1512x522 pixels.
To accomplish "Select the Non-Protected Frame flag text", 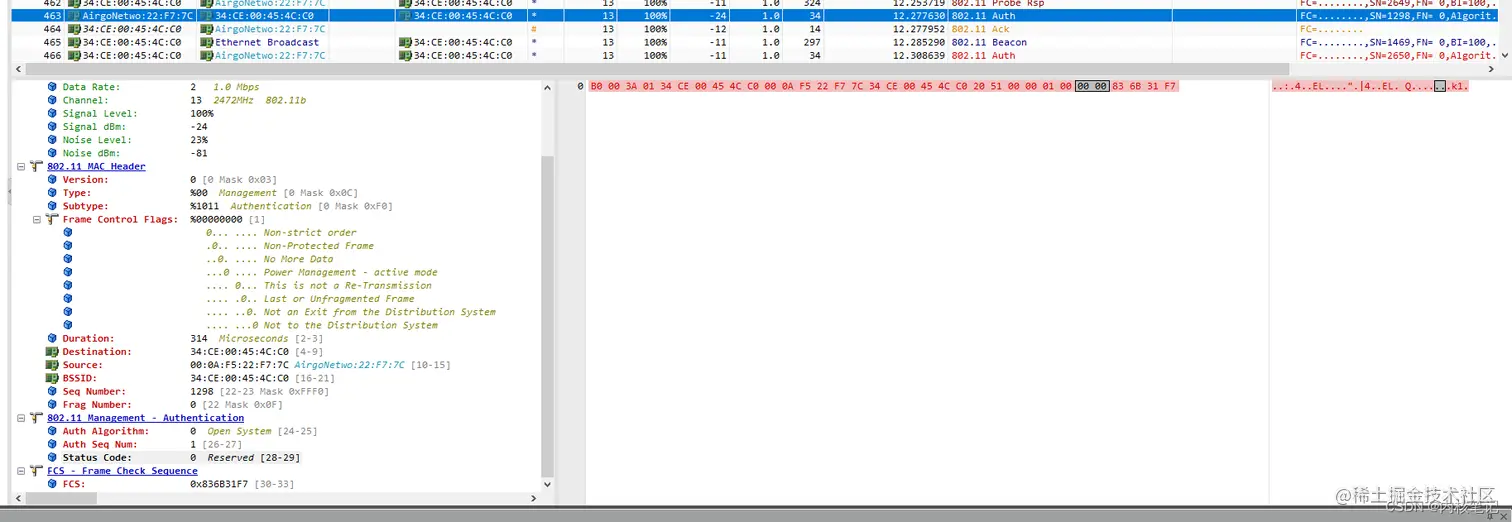I will point(290,246).
